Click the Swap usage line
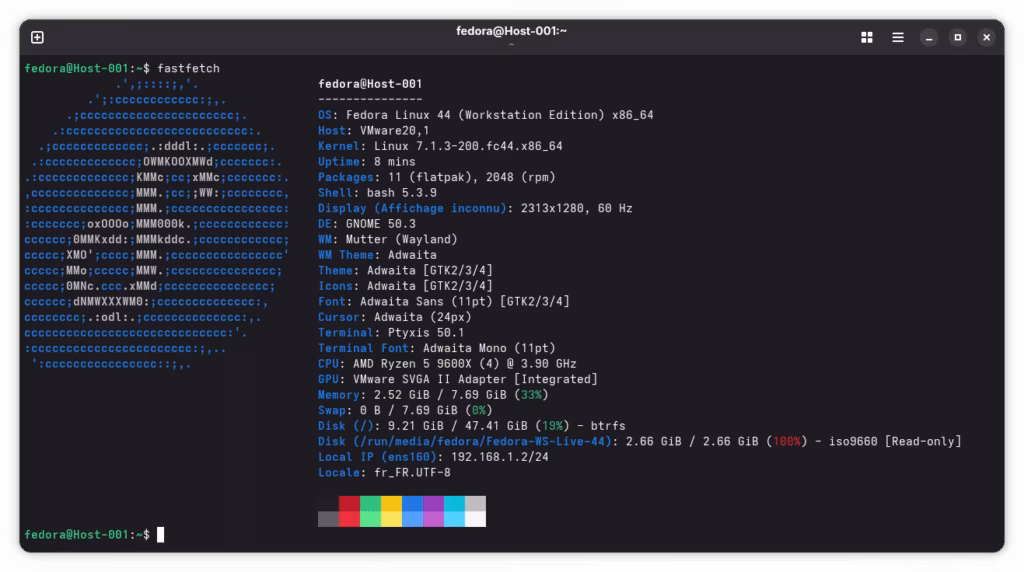The height and width of the screenshot is (572, 1024). (405, 410)
